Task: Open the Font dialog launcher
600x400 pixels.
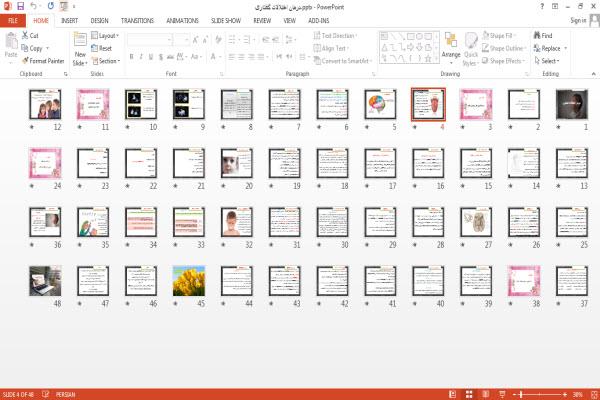Action: pyautogui.click(x=221, y=74)
